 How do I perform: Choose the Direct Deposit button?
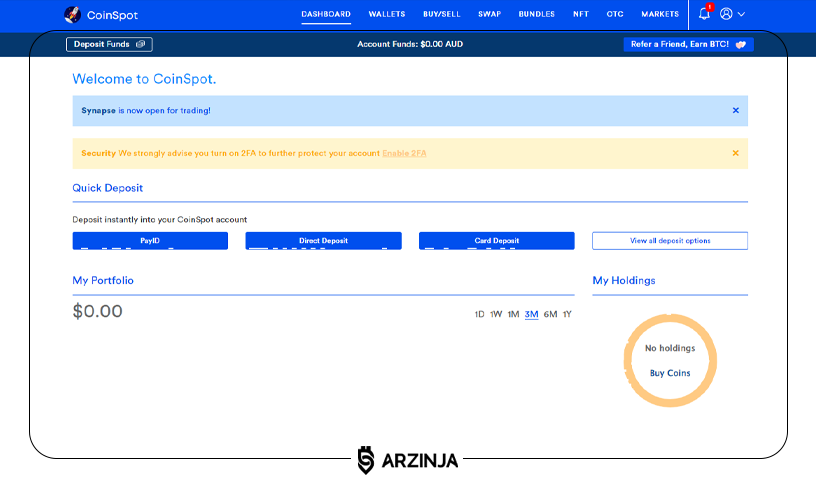(323, 240)
